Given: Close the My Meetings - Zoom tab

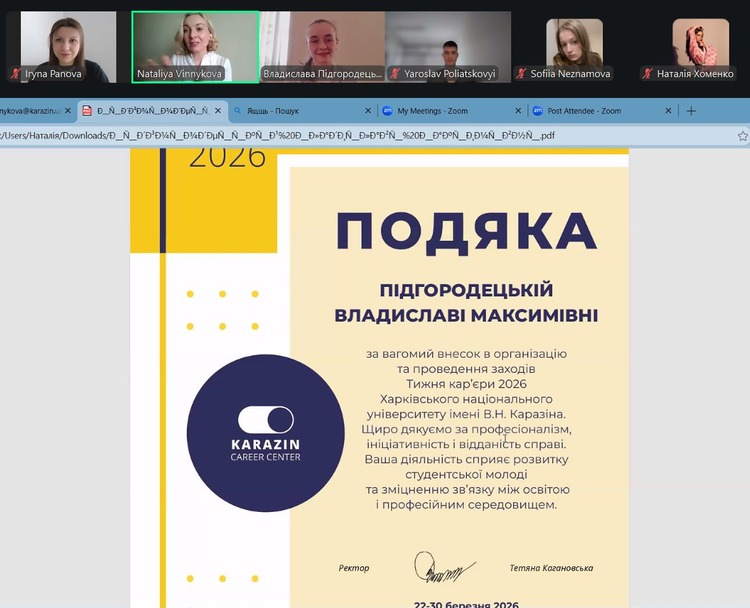Looking at the screenshot, I should click(x=518, y=111).
